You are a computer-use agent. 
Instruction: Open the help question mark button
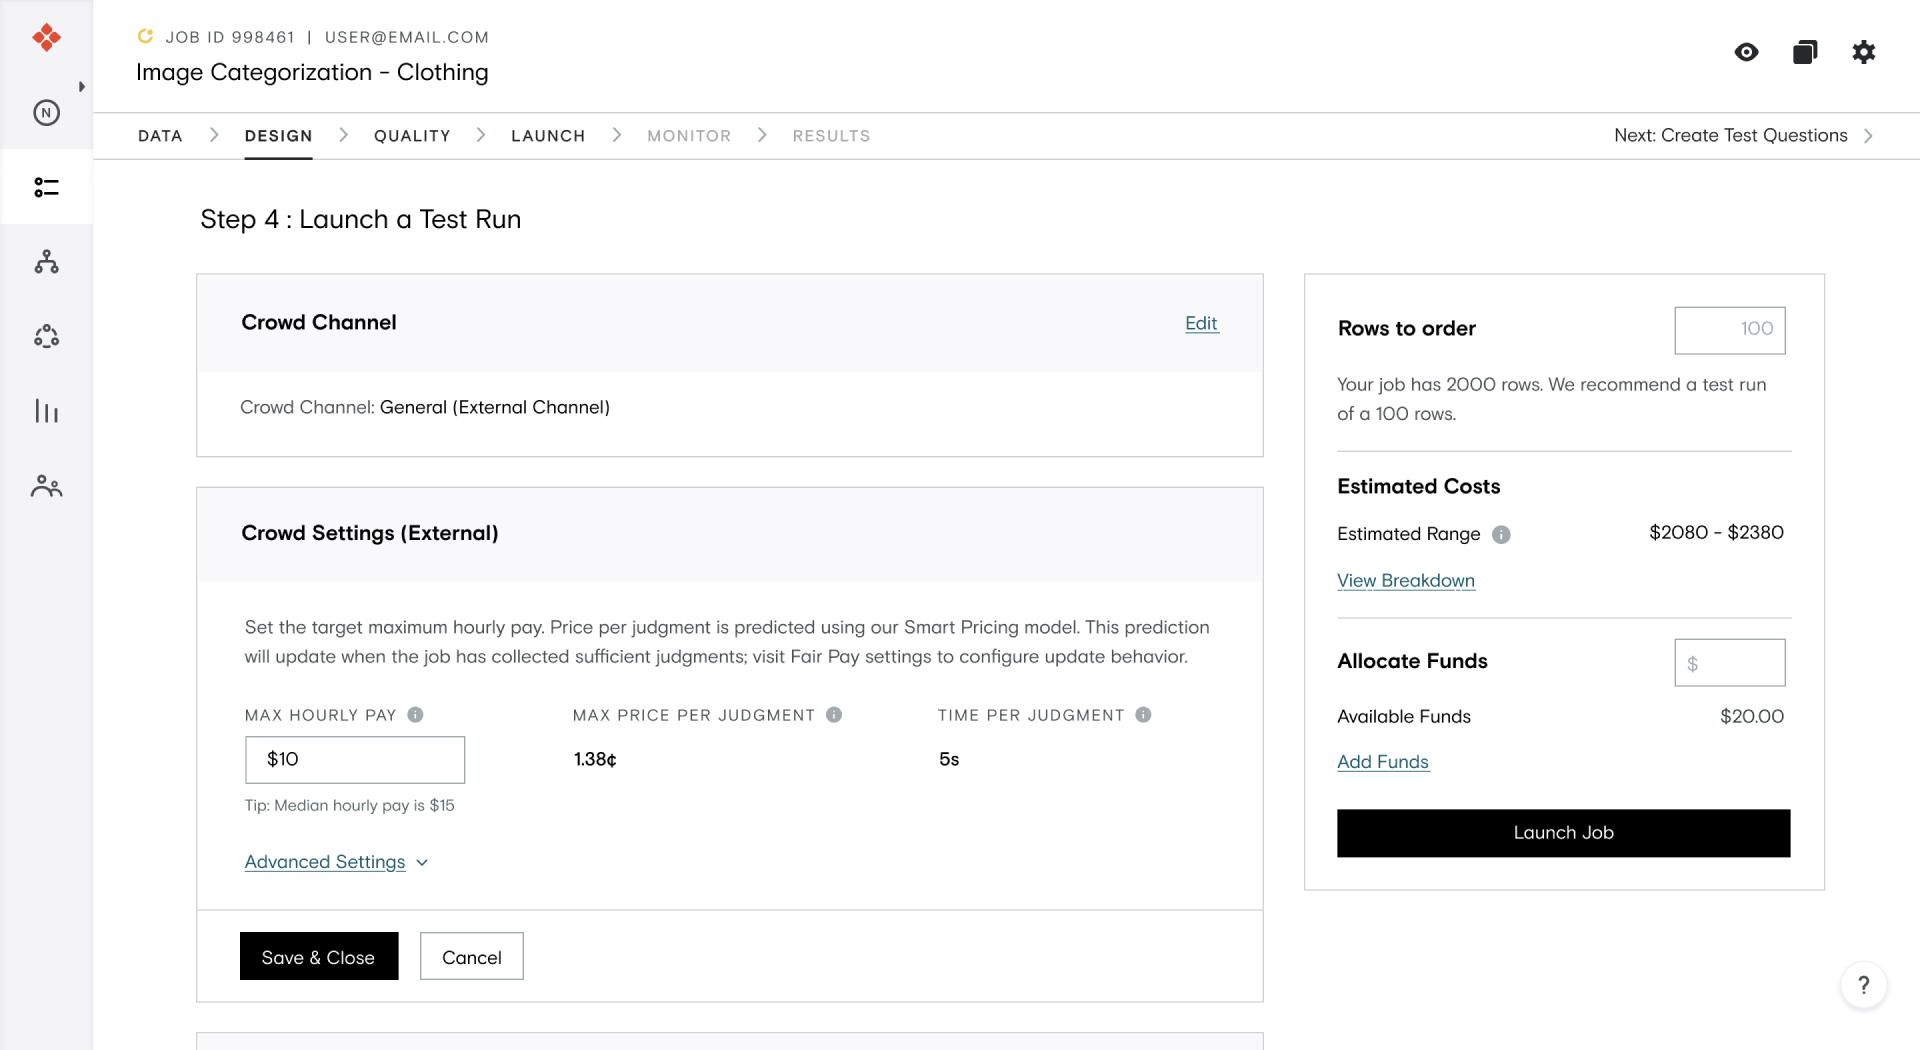click(x=1864, y=986)
